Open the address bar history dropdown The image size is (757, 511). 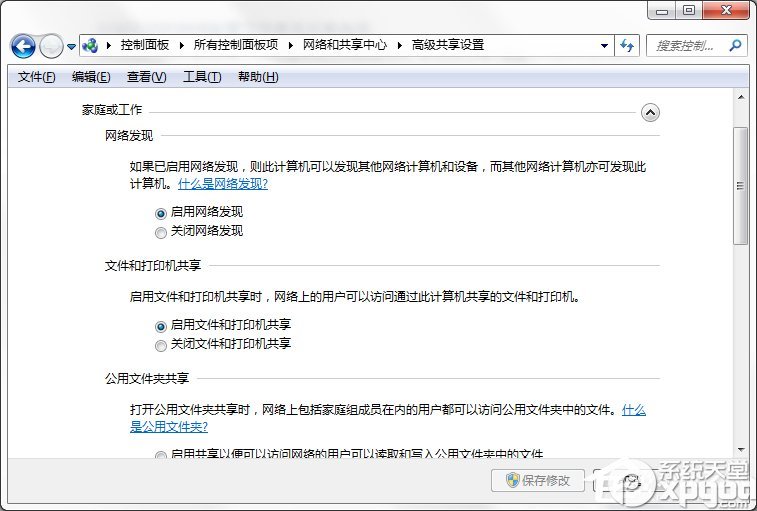pyautogui.click(x=604, y=45)
